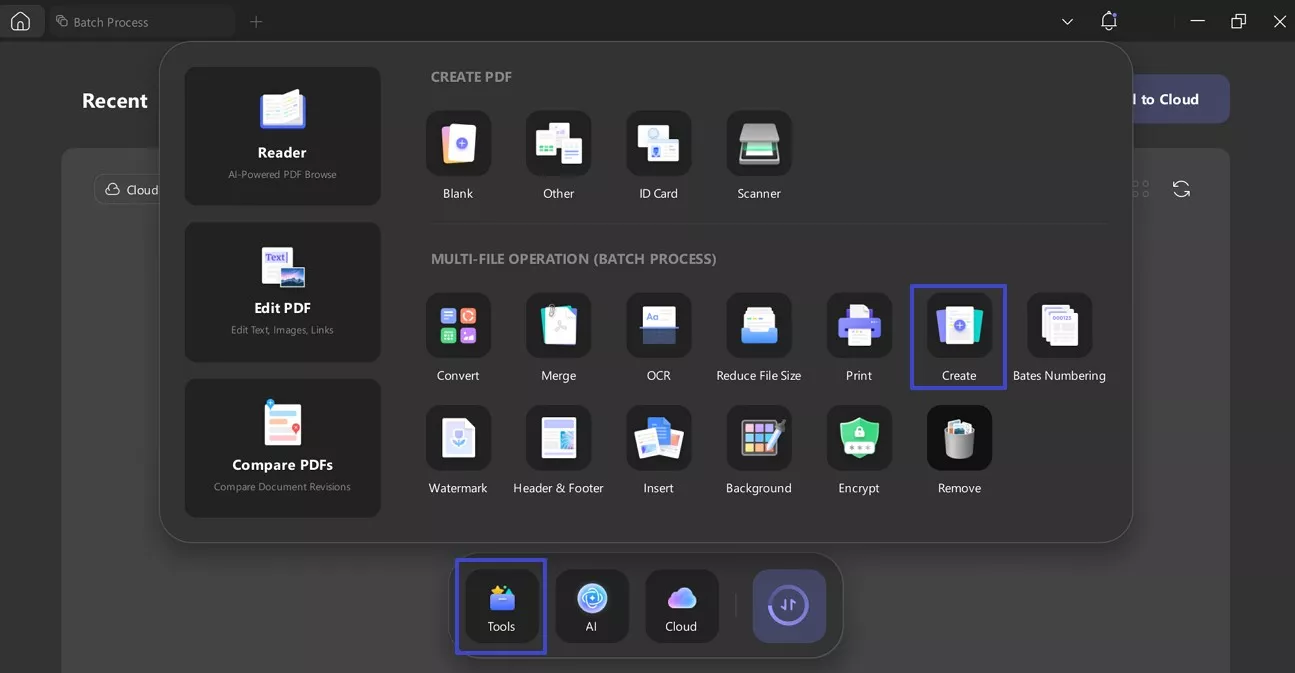The height and width of the screenshot is (673, 1295).
Task: Click the refresh files icon
Action: pos(1181,188)
